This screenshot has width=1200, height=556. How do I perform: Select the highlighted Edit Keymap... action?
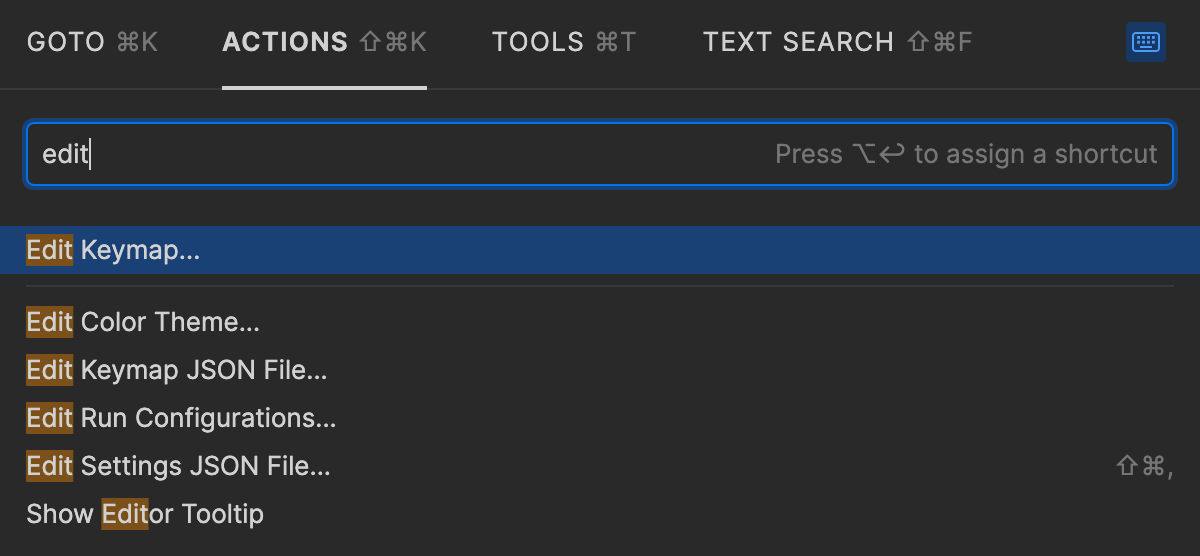pos(113,250)
